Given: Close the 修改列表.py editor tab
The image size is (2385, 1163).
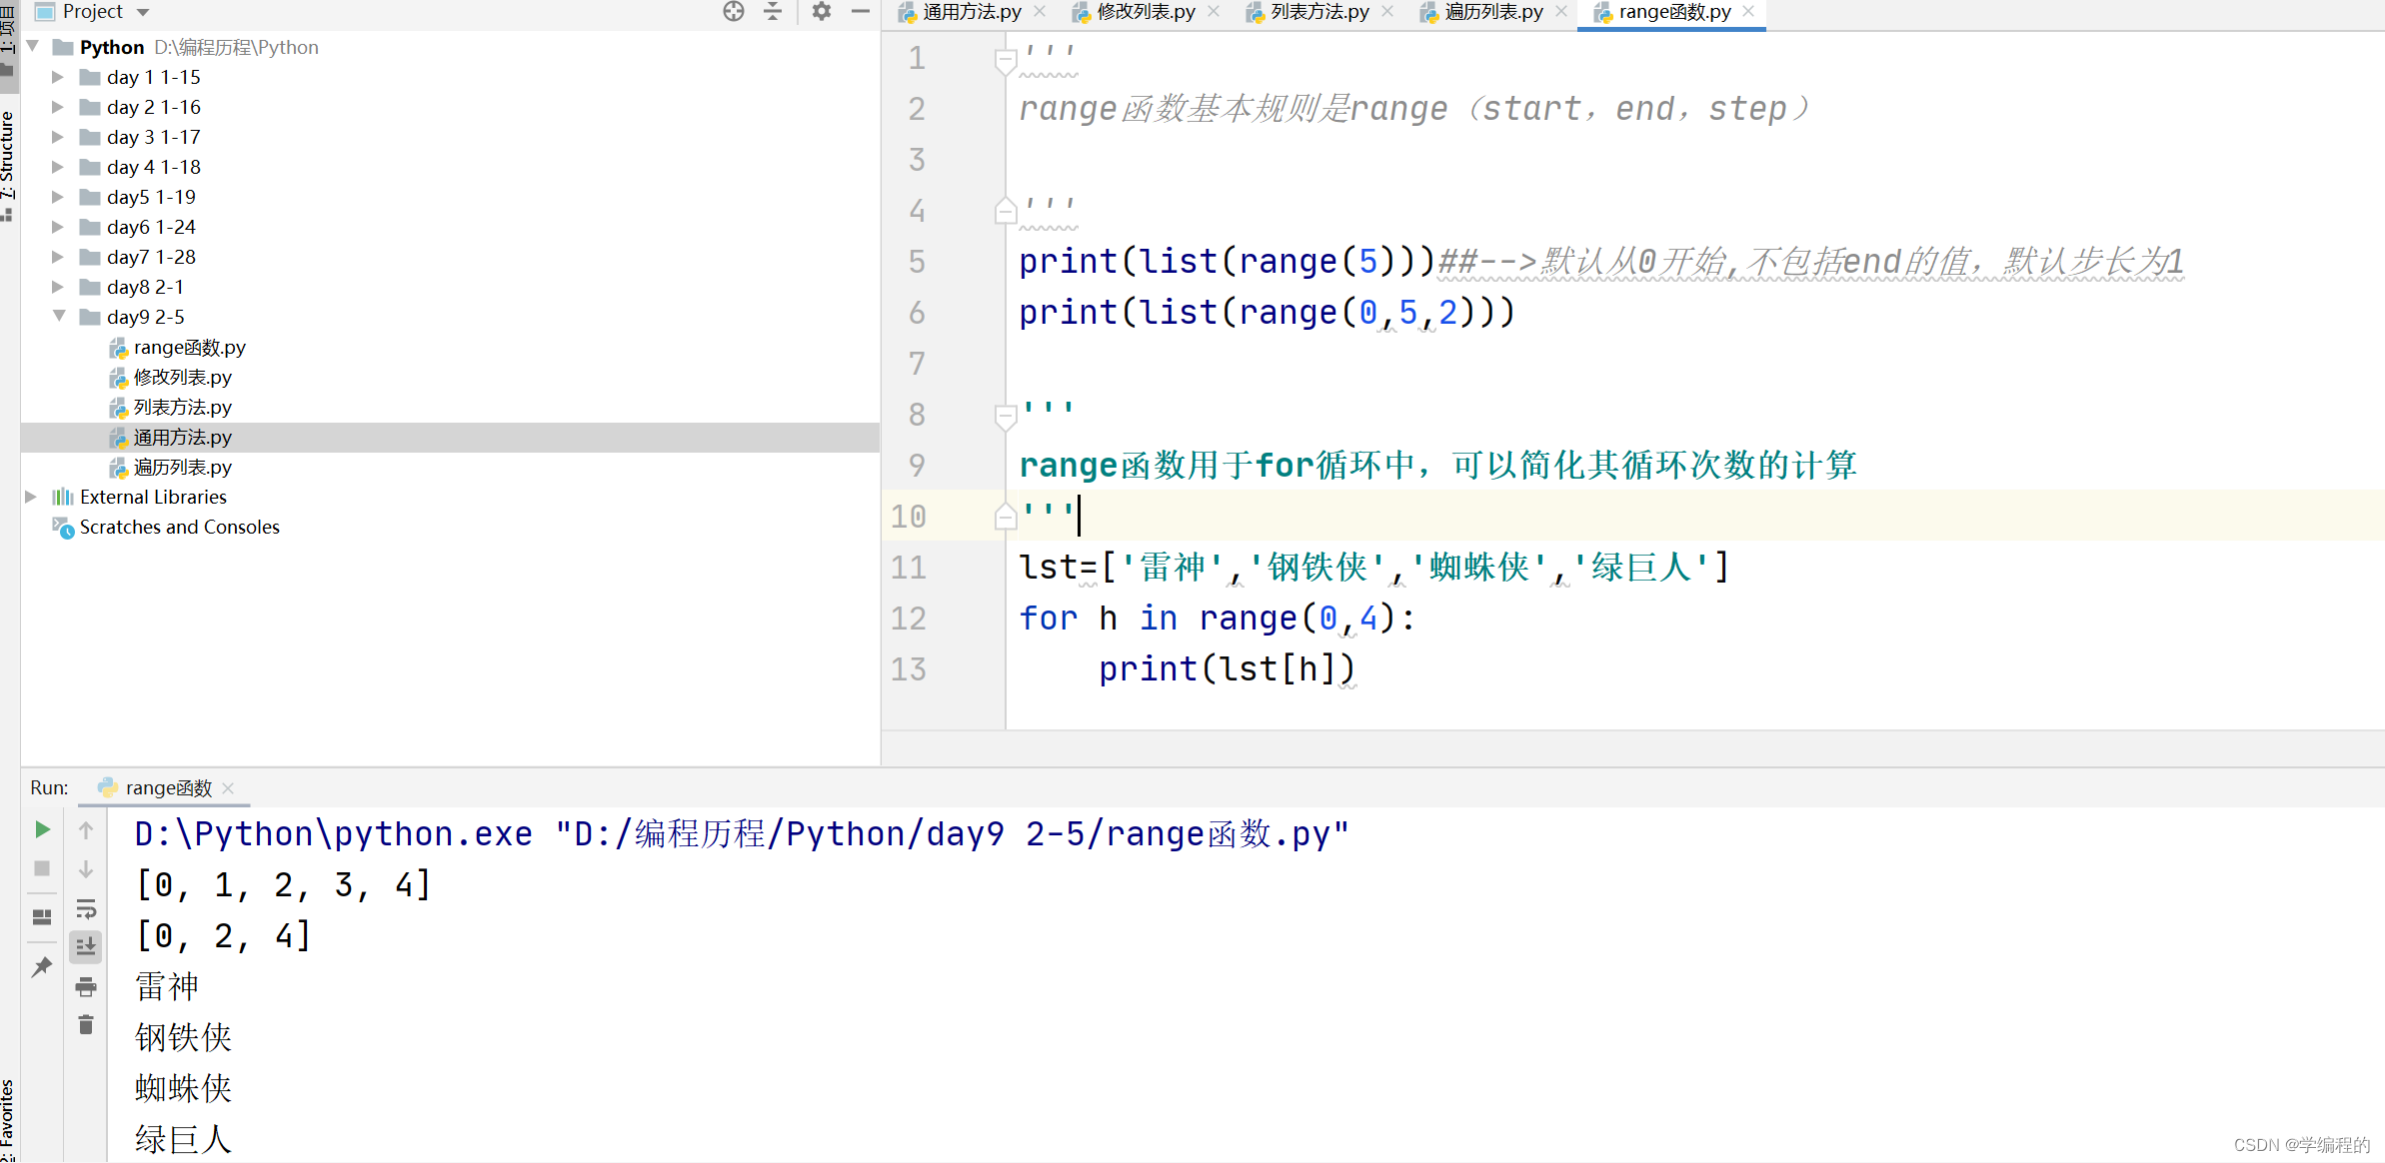Looking at the screenshot, I should click(1214, 12).
